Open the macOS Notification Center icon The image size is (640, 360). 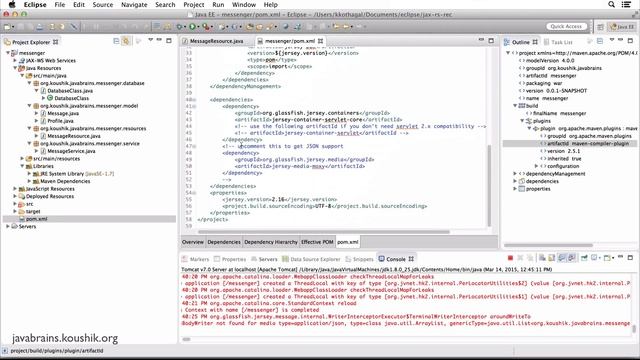(x=626, y=4)
